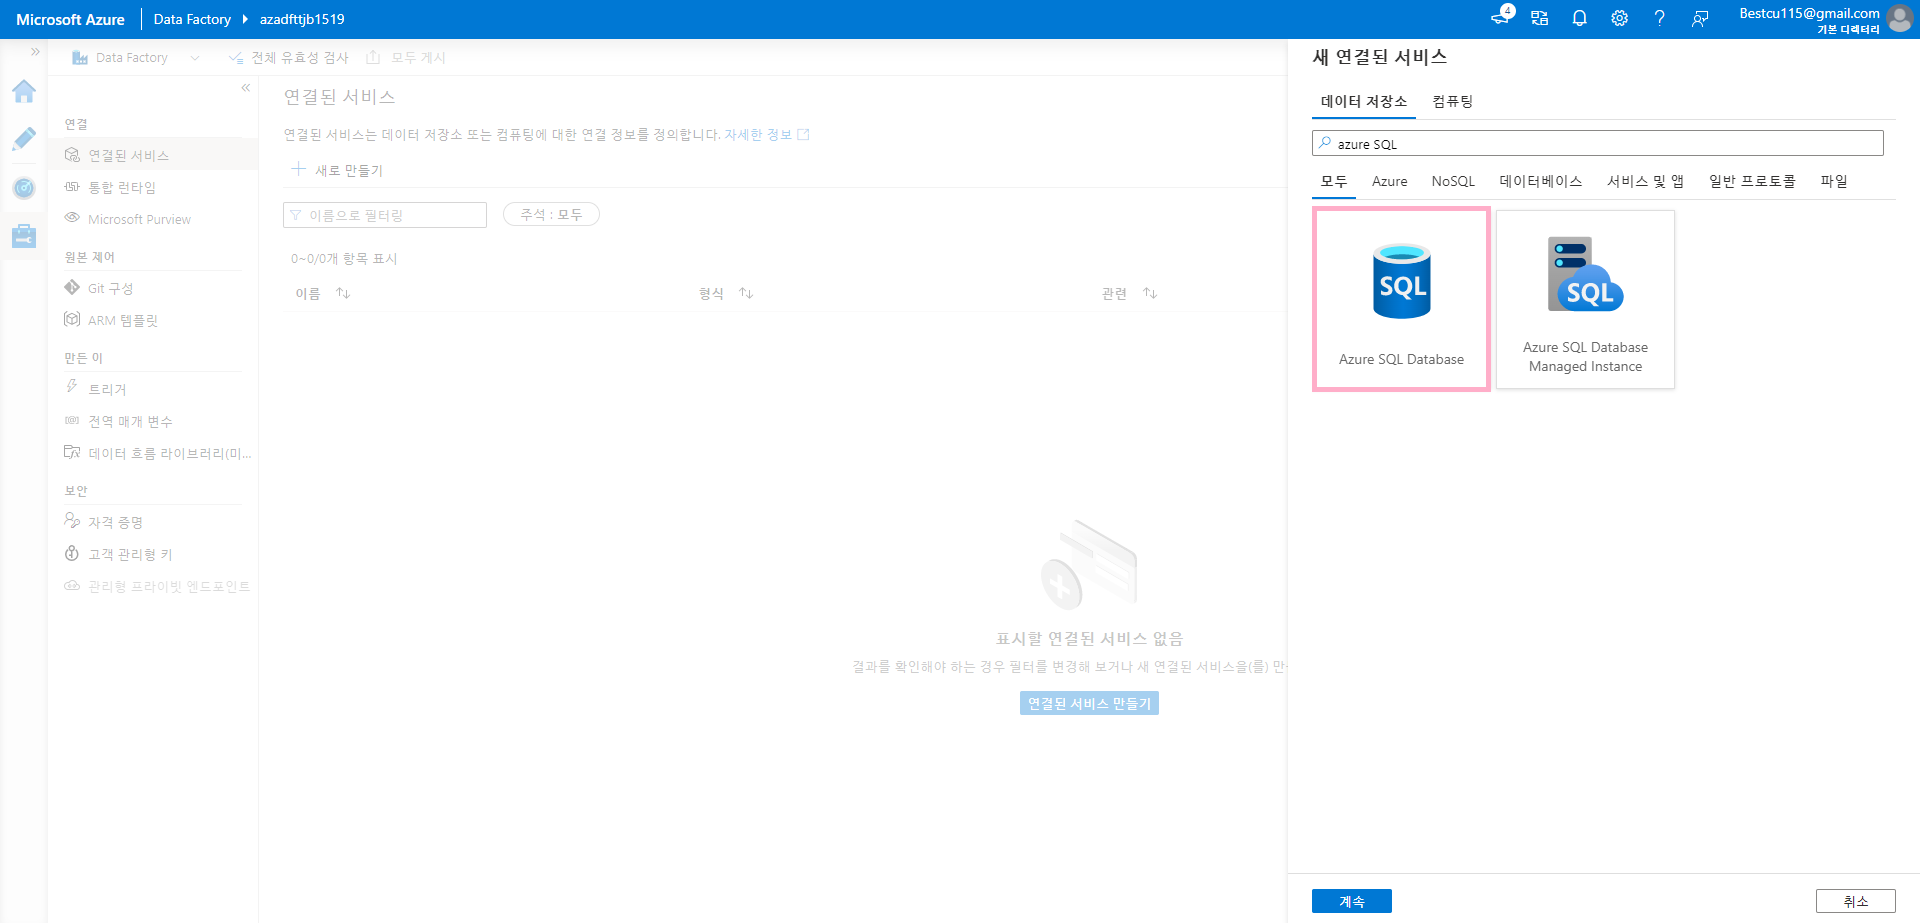Open ARM template menu item

pyautogui.click(x=153, y=320)
